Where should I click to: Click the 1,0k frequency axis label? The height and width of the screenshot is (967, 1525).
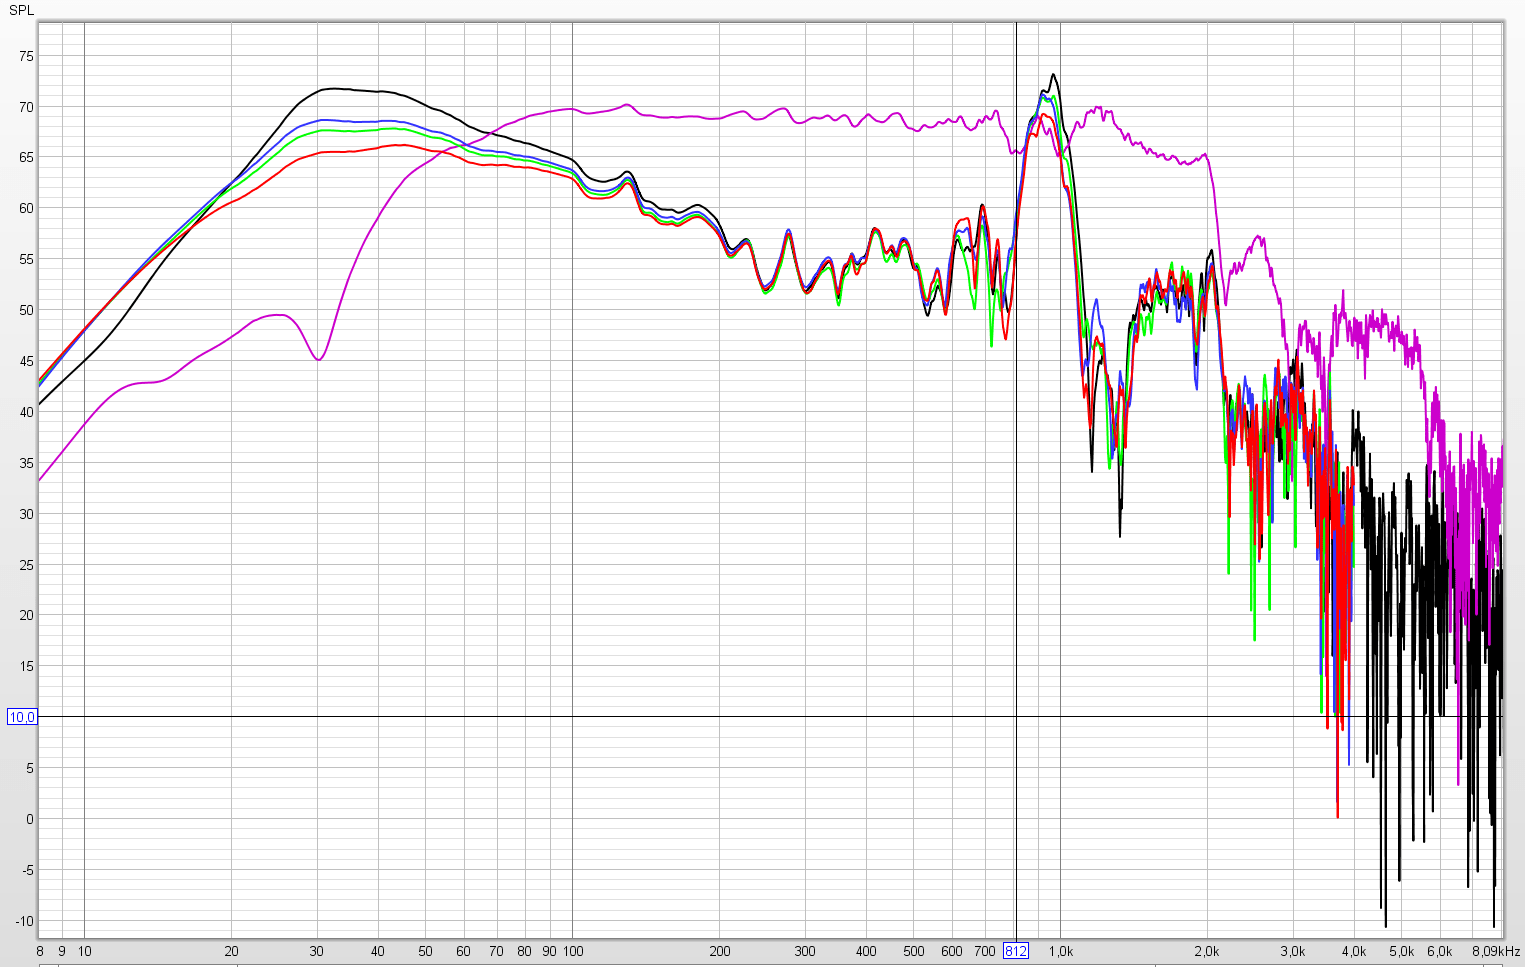(1060, 952)
